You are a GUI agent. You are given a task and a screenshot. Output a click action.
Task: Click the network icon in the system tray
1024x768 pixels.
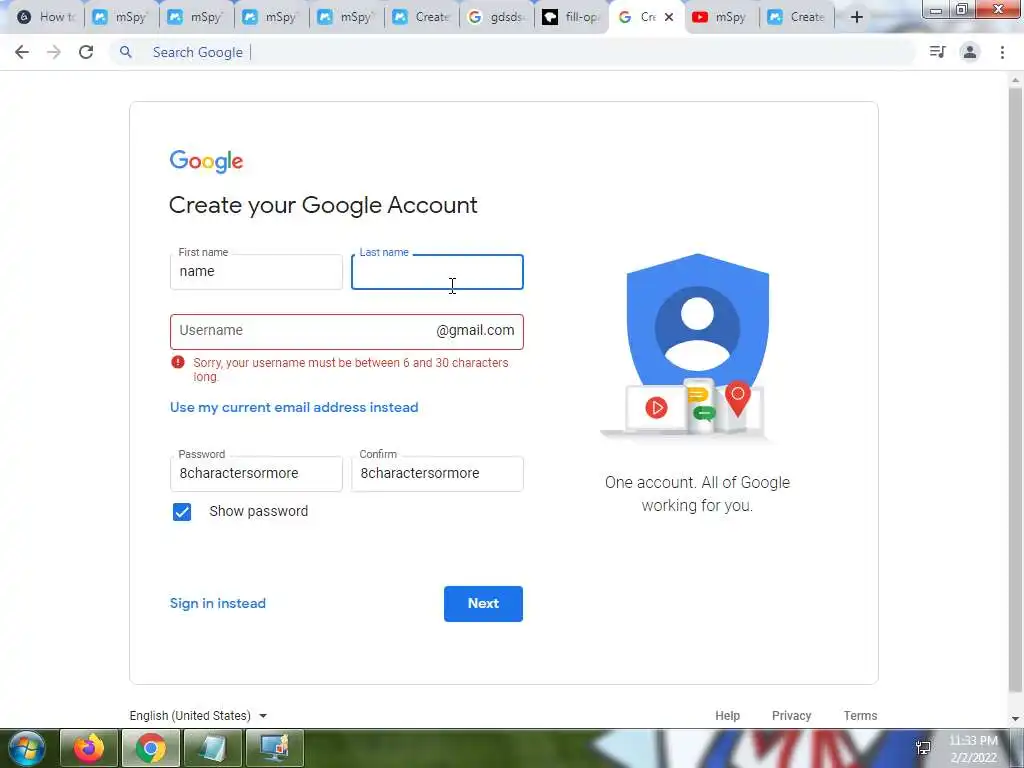pyautogui.click(x=923, y=748)
